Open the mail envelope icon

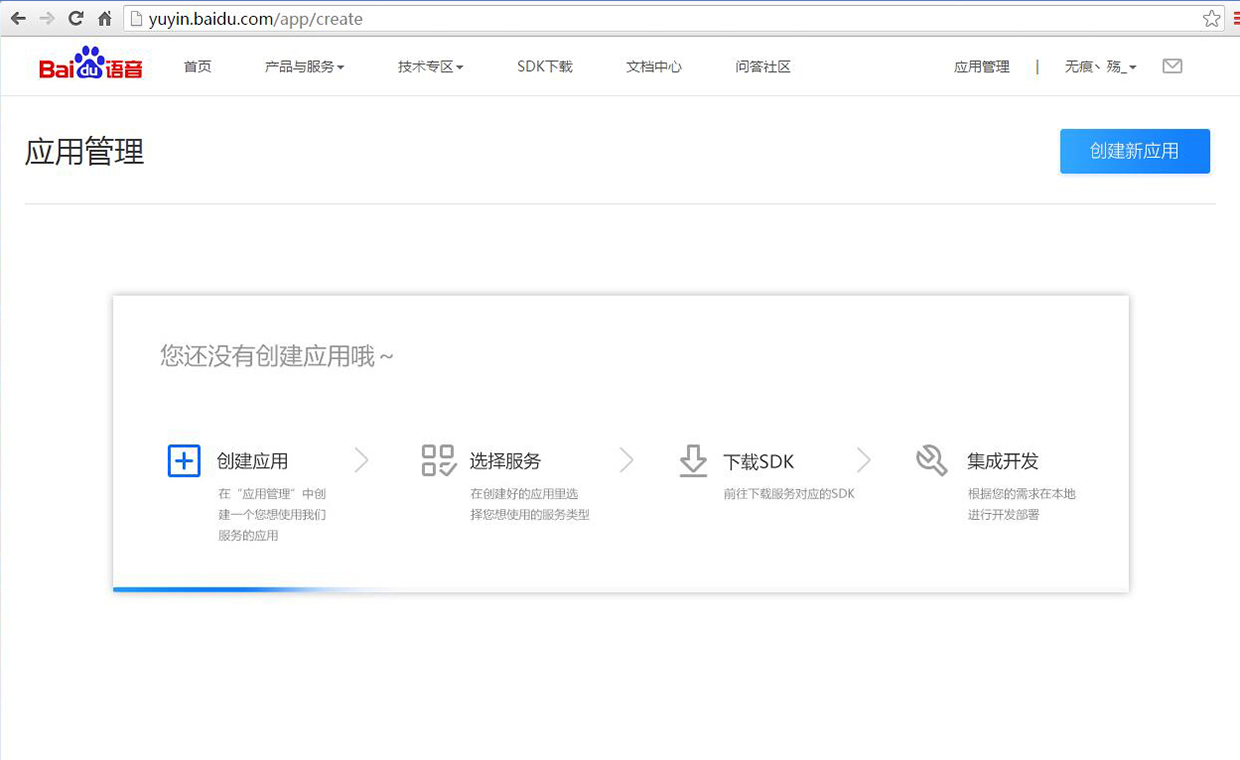coord(1172,66)
